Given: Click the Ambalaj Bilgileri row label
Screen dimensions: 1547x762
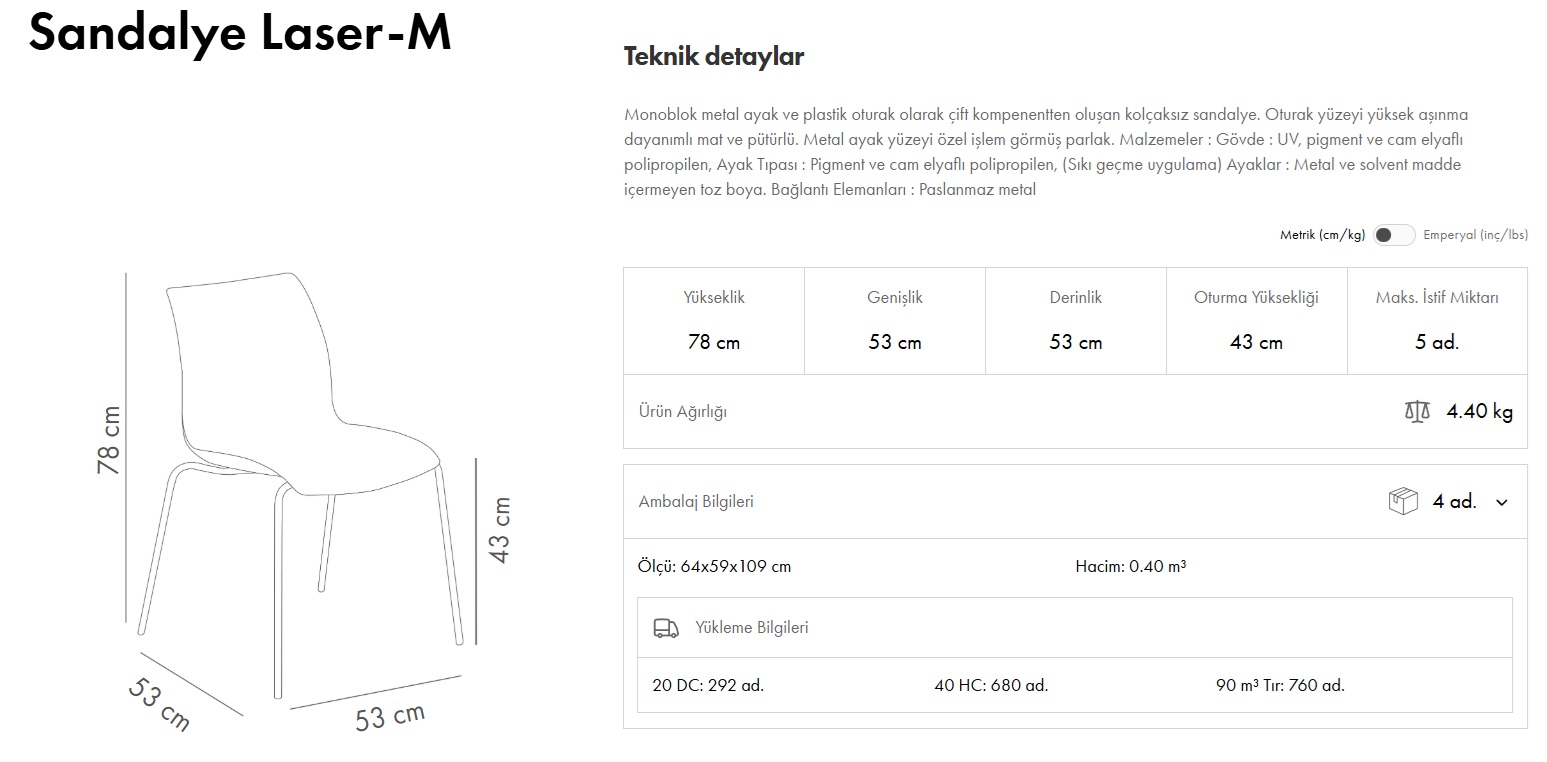Looking at the screenshot, I should point(696,501).
